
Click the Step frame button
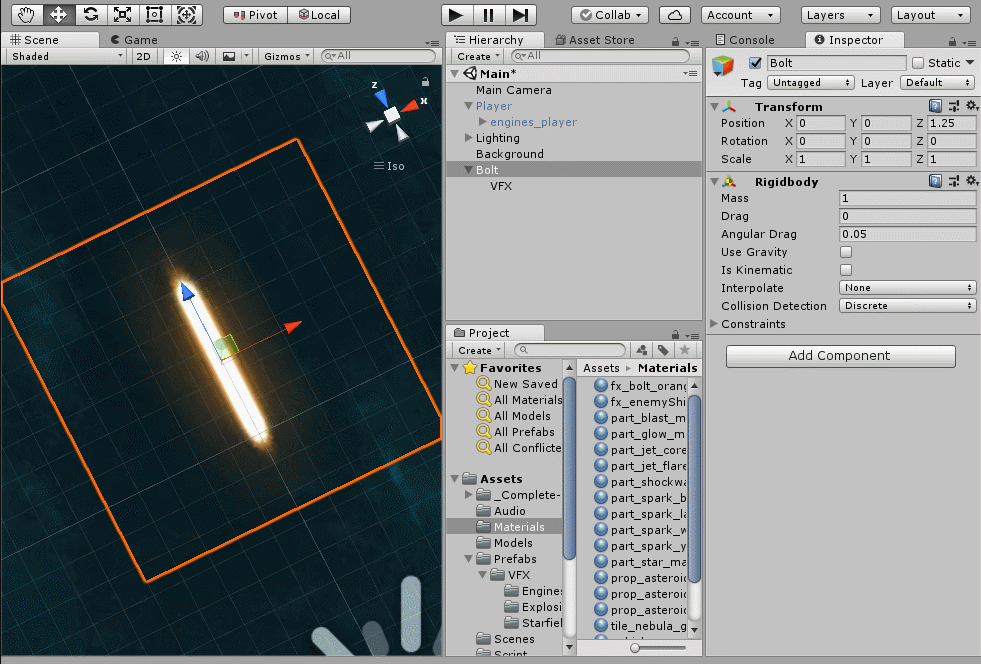click(x=521, y=14)
